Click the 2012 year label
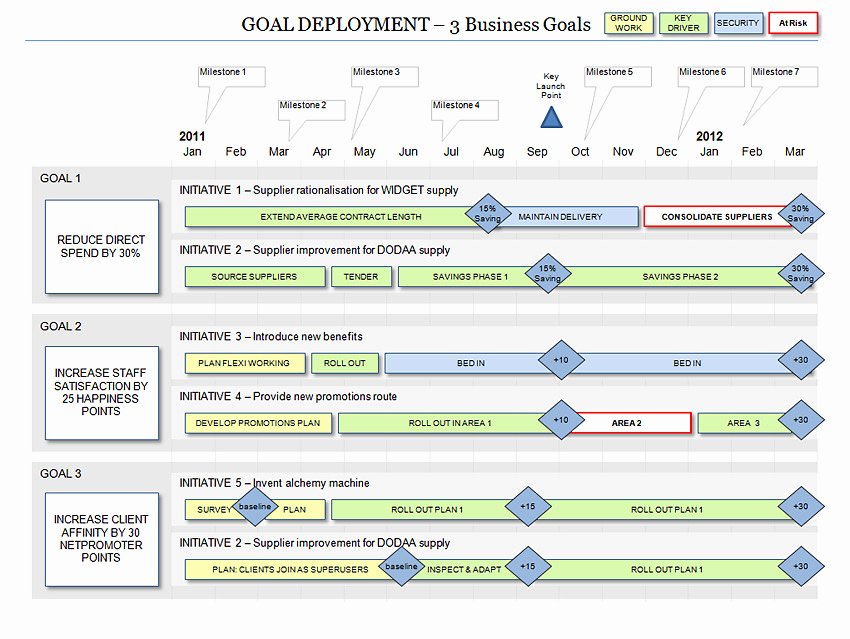This screenshot has width=850, height=639. (710, 136)
